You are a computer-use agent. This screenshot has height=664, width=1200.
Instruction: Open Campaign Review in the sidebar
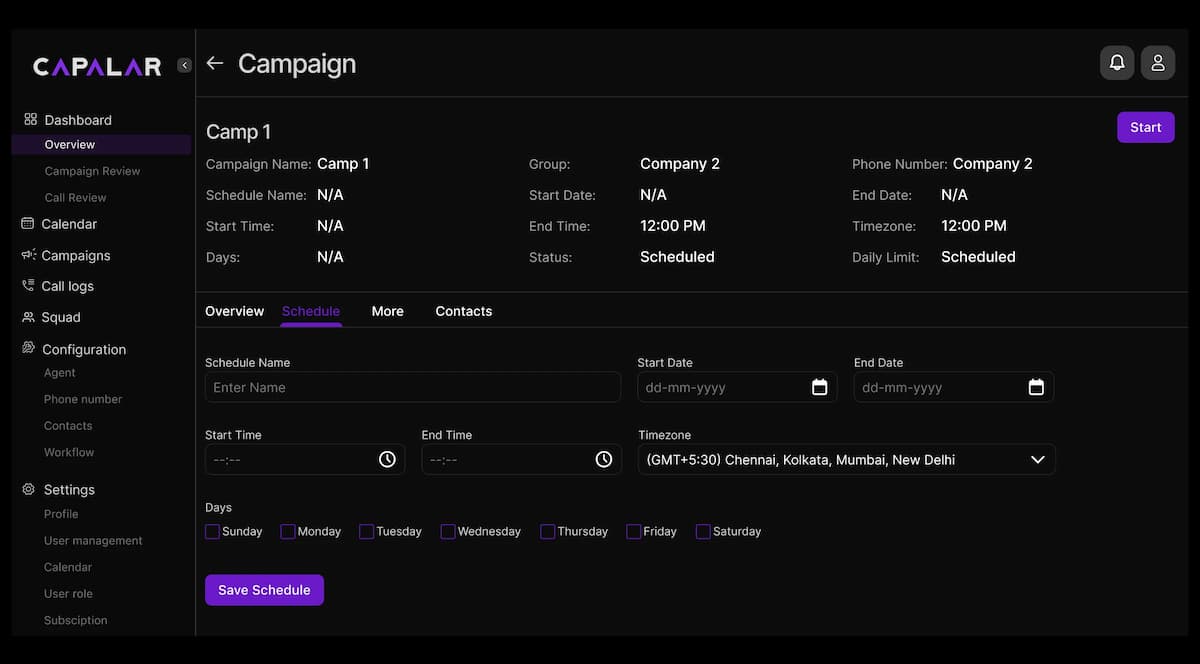coord(92,171)
